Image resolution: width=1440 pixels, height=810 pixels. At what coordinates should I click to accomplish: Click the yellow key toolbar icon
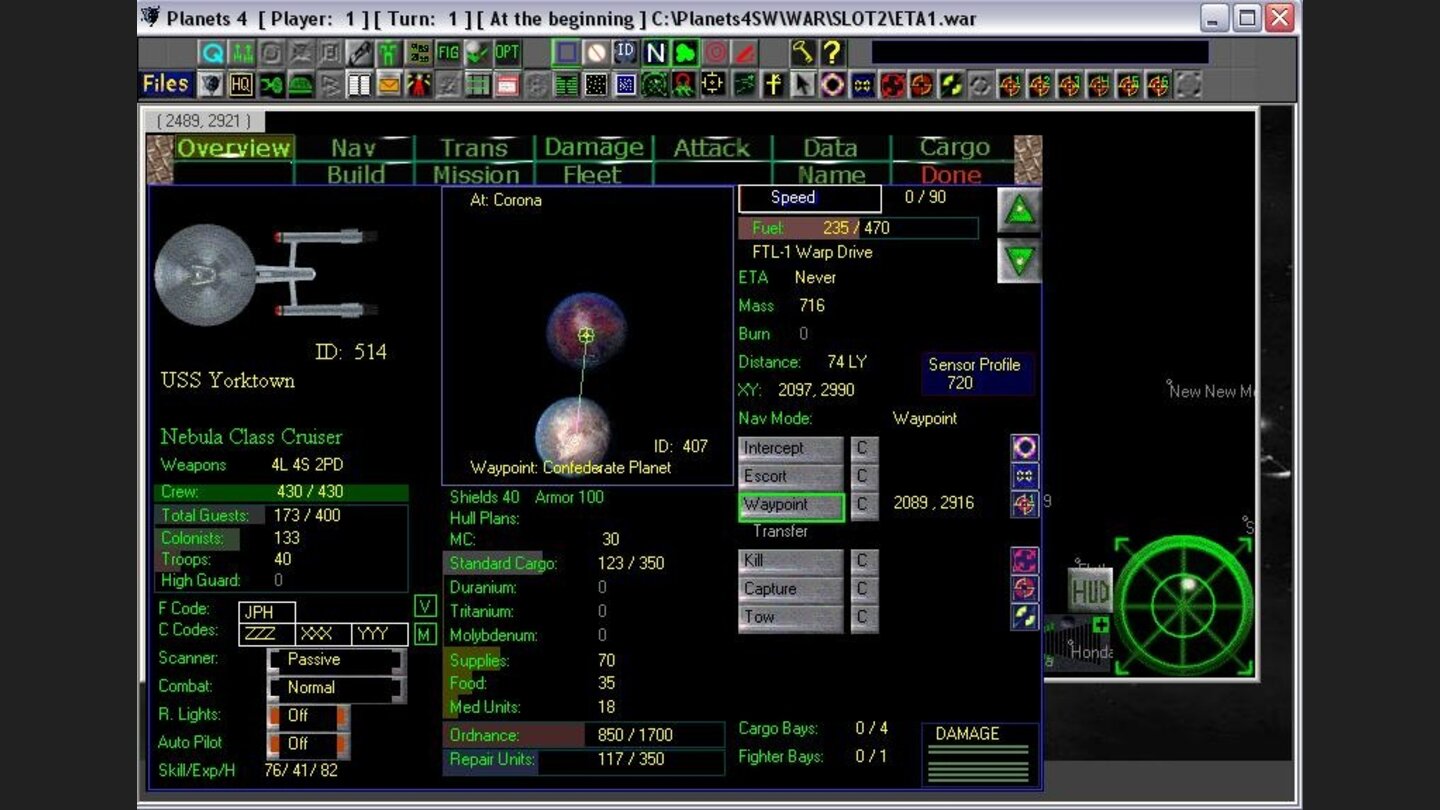point(803,52)
